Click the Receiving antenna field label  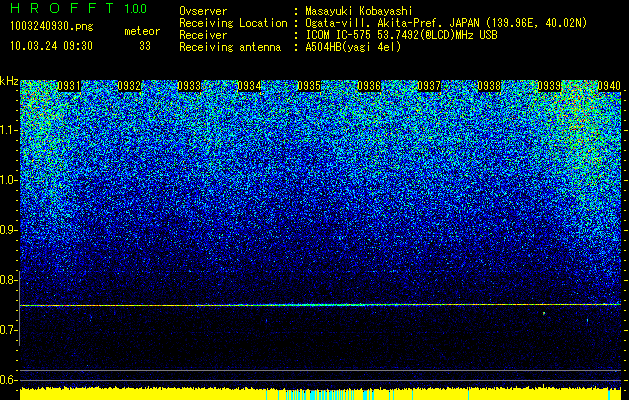coord(230,47)
